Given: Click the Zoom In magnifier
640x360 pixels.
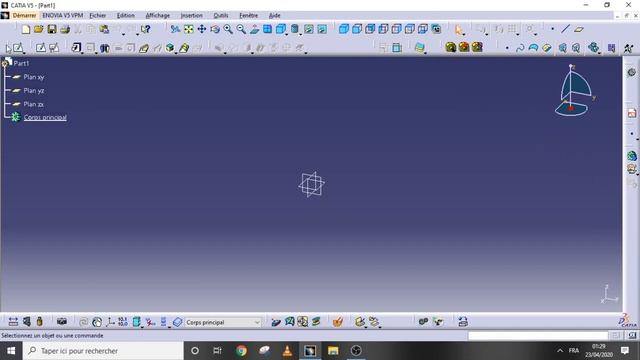Looking at the screenshot, I should coord(228,29).
